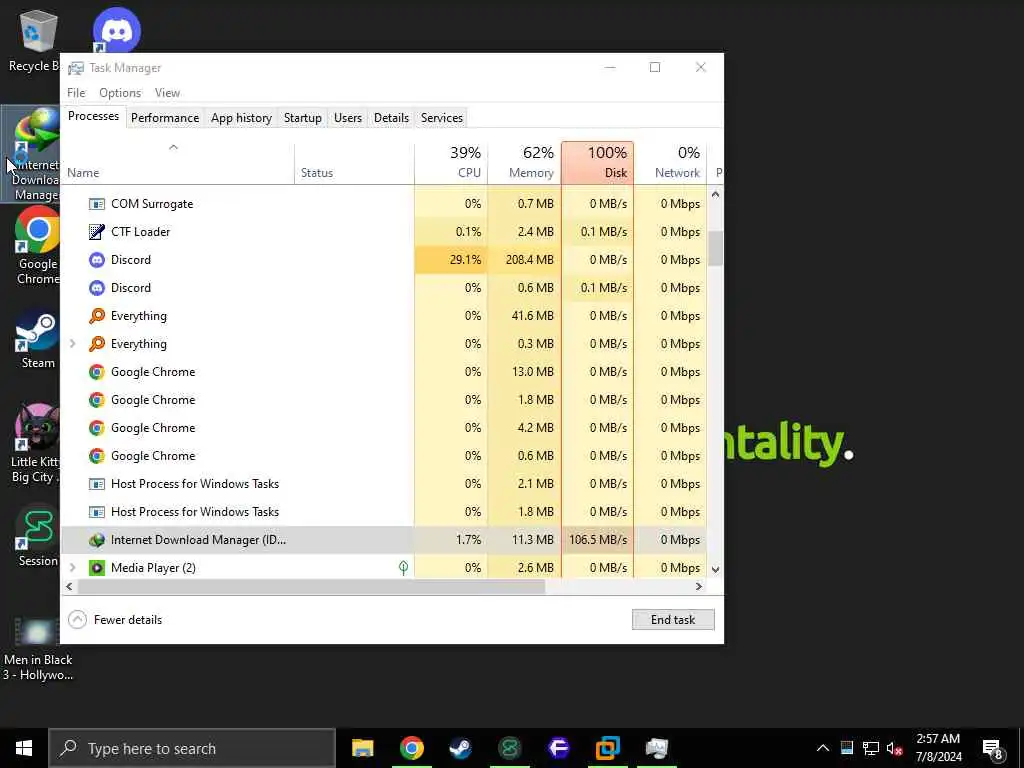Switch to the Details tab

point(391,118)
